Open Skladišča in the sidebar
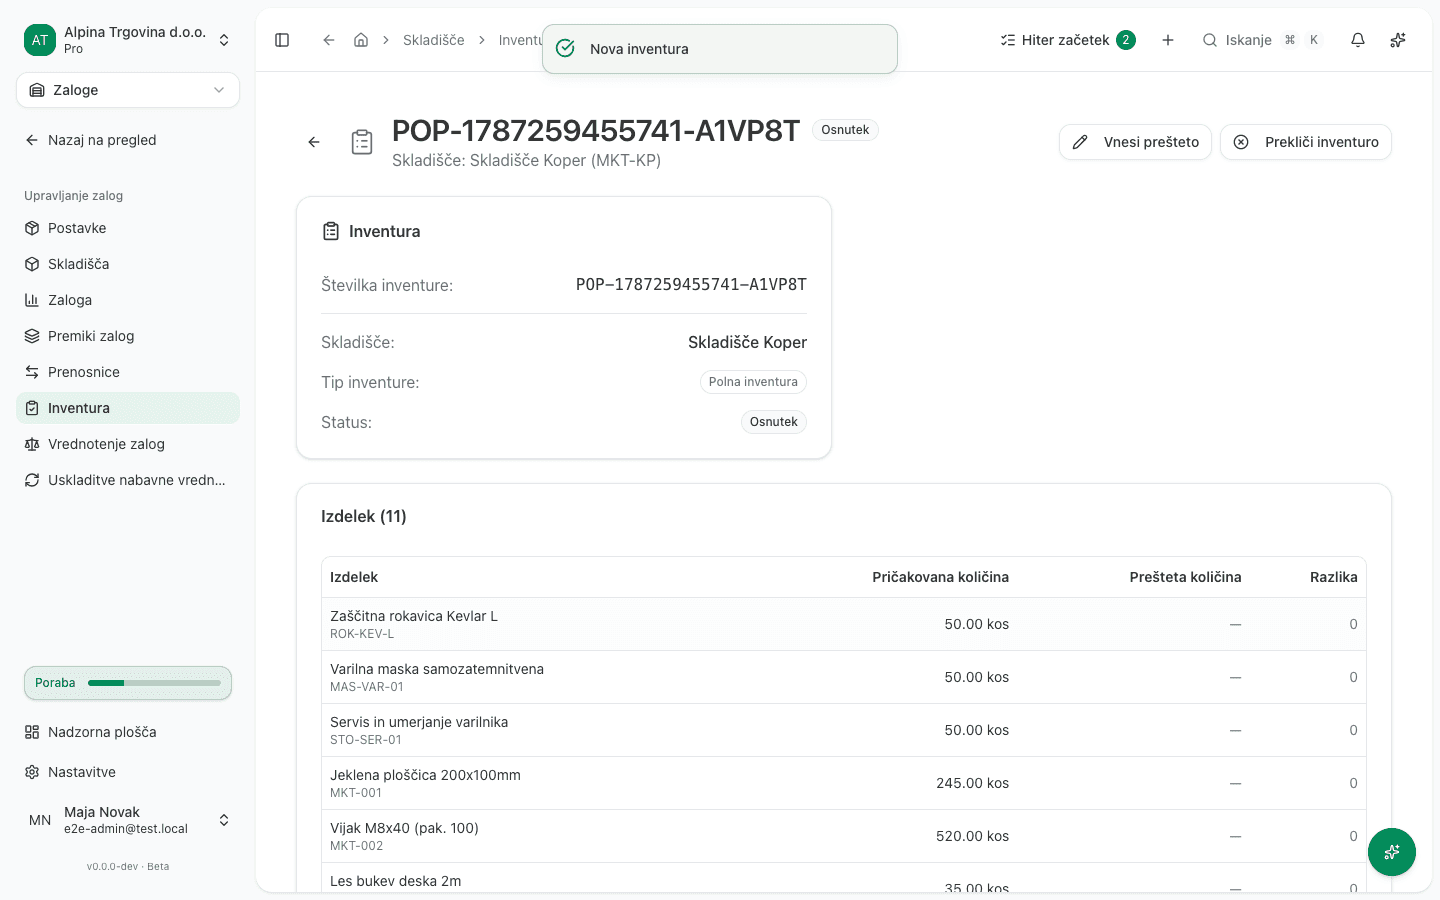The height and width of the screenshot is (900, 1440). pyautogui.click(x=128, y=264)
